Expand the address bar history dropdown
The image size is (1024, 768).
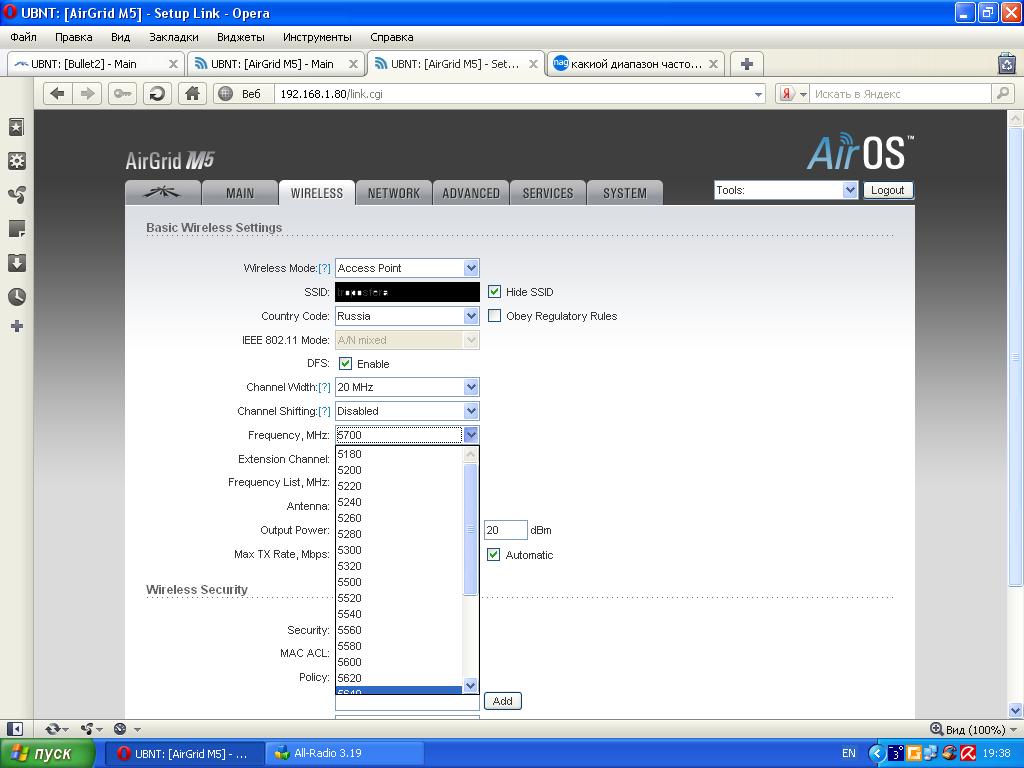[758, 94]
